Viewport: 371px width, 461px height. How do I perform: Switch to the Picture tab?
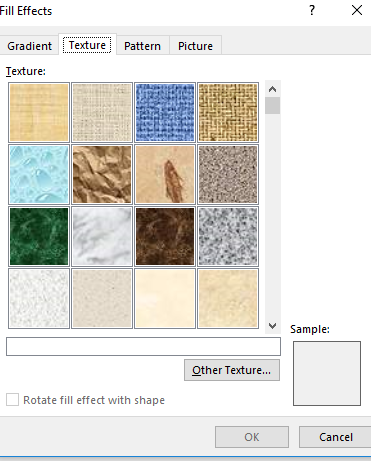[195, 46]
